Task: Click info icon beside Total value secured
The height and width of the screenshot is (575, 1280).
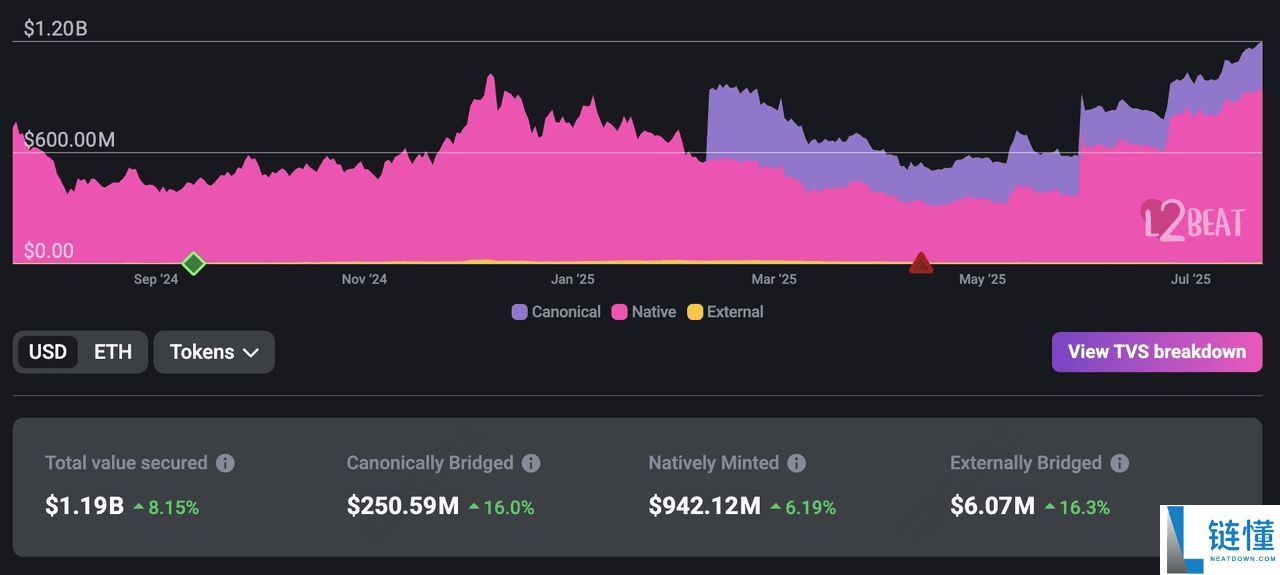Action: (226, 463)
